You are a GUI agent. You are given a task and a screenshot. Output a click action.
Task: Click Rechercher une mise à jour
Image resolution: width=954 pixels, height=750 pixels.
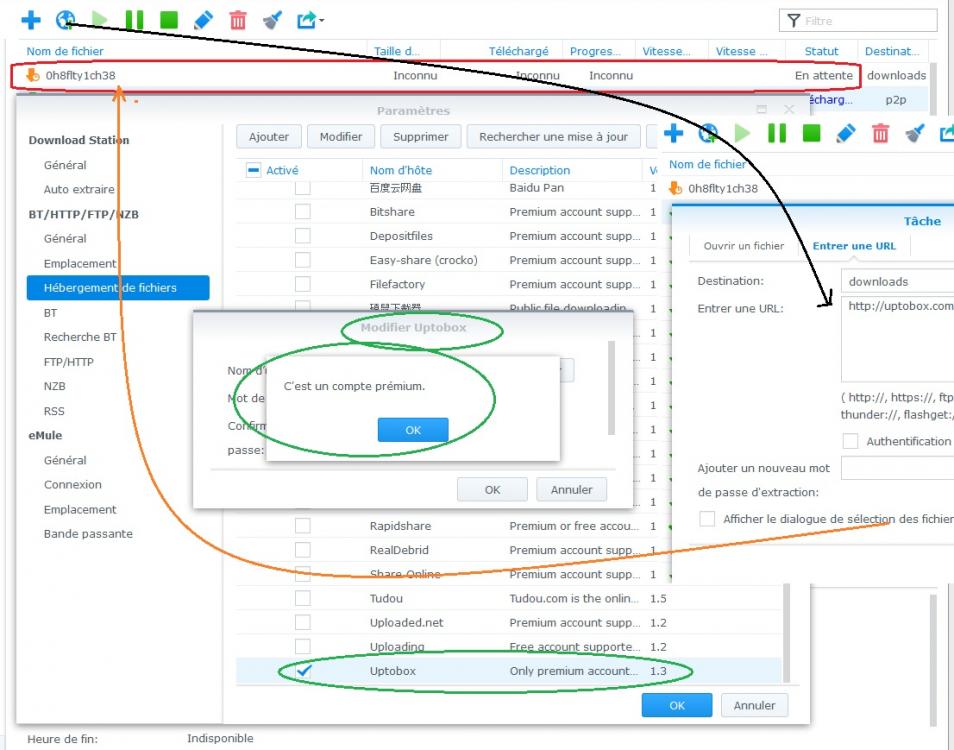pyautogui.click(x=553, y=137)
